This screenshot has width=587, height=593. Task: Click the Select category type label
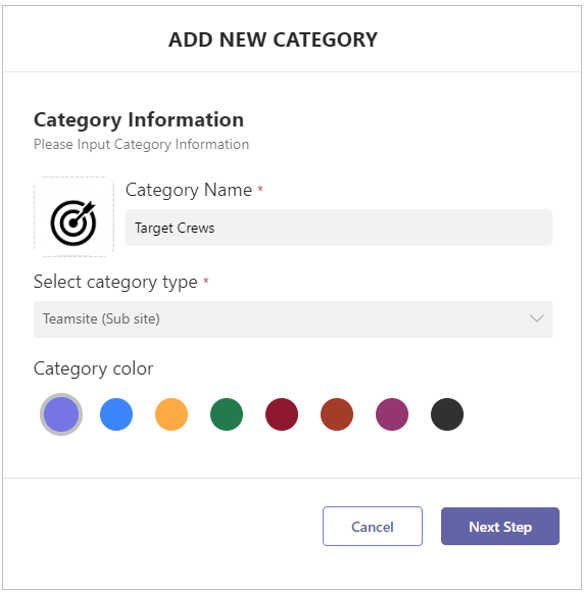115,282
